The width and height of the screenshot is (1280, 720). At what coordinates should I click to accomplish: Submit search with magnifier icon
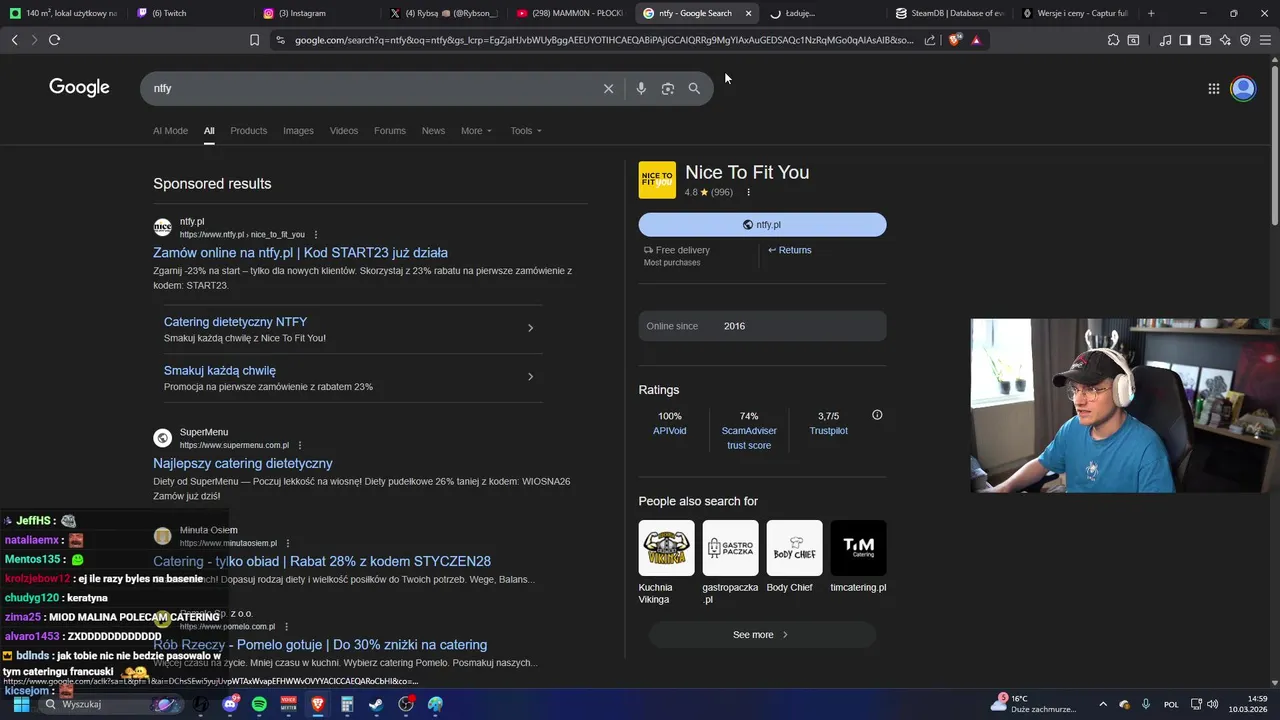pos(694,88)
